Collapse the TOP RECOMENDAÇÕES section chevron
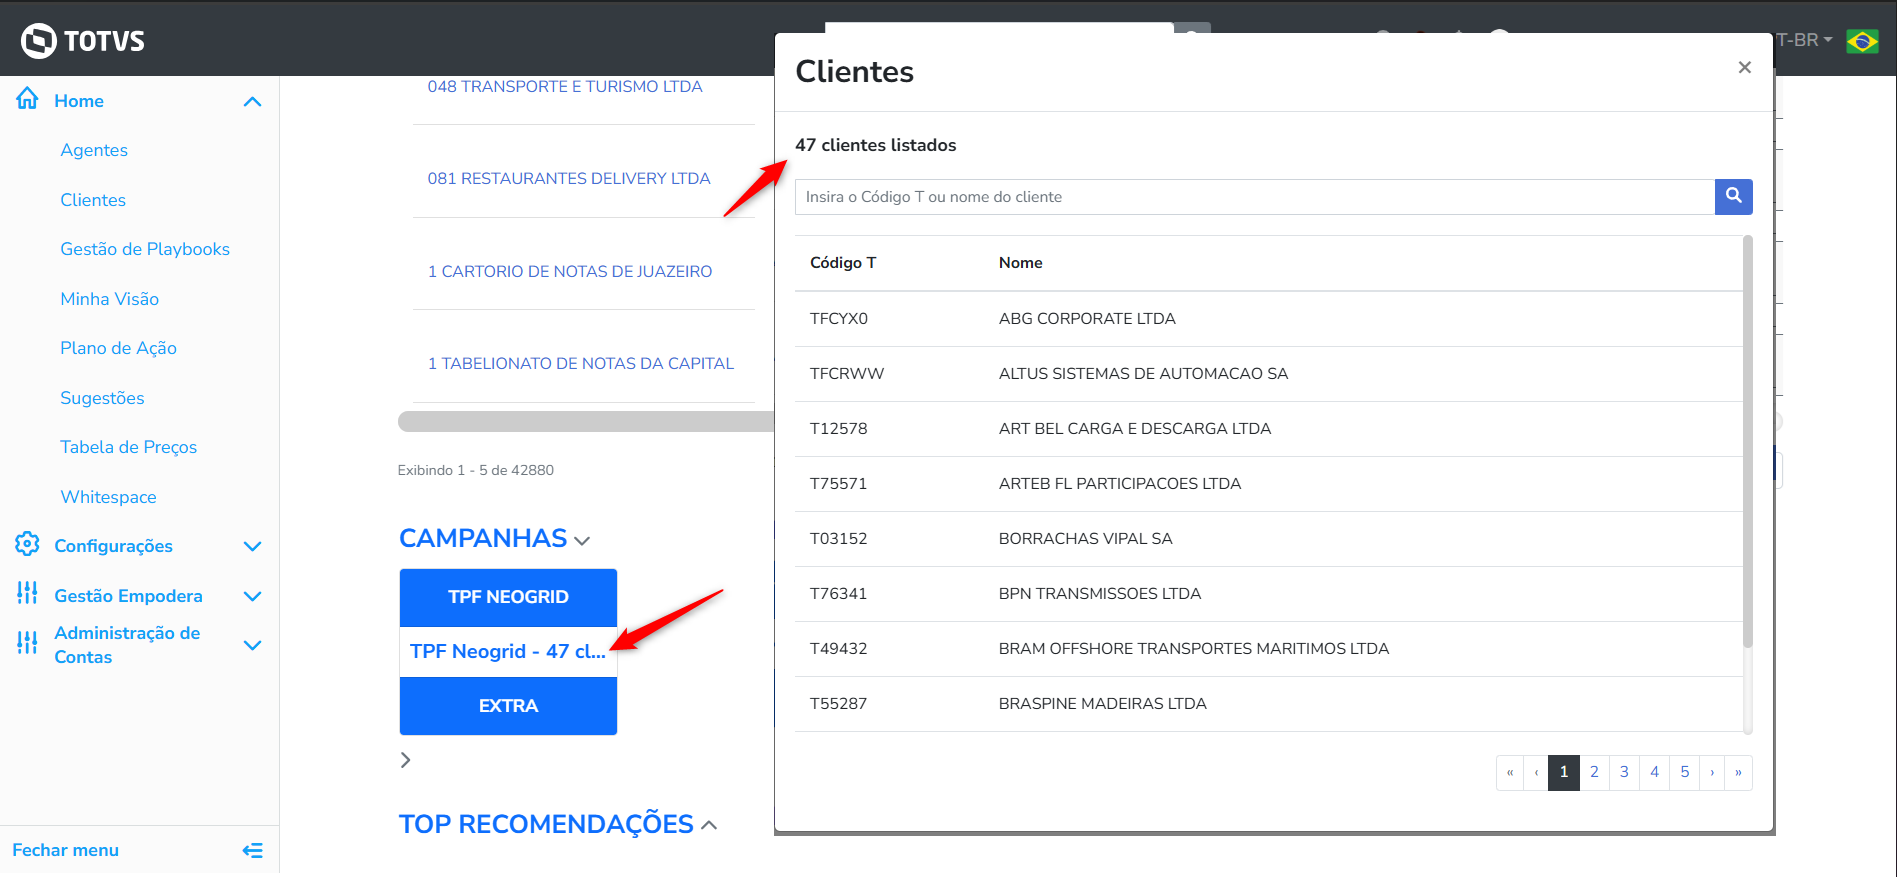This screenshot has width=1897, height=877. 709,825
